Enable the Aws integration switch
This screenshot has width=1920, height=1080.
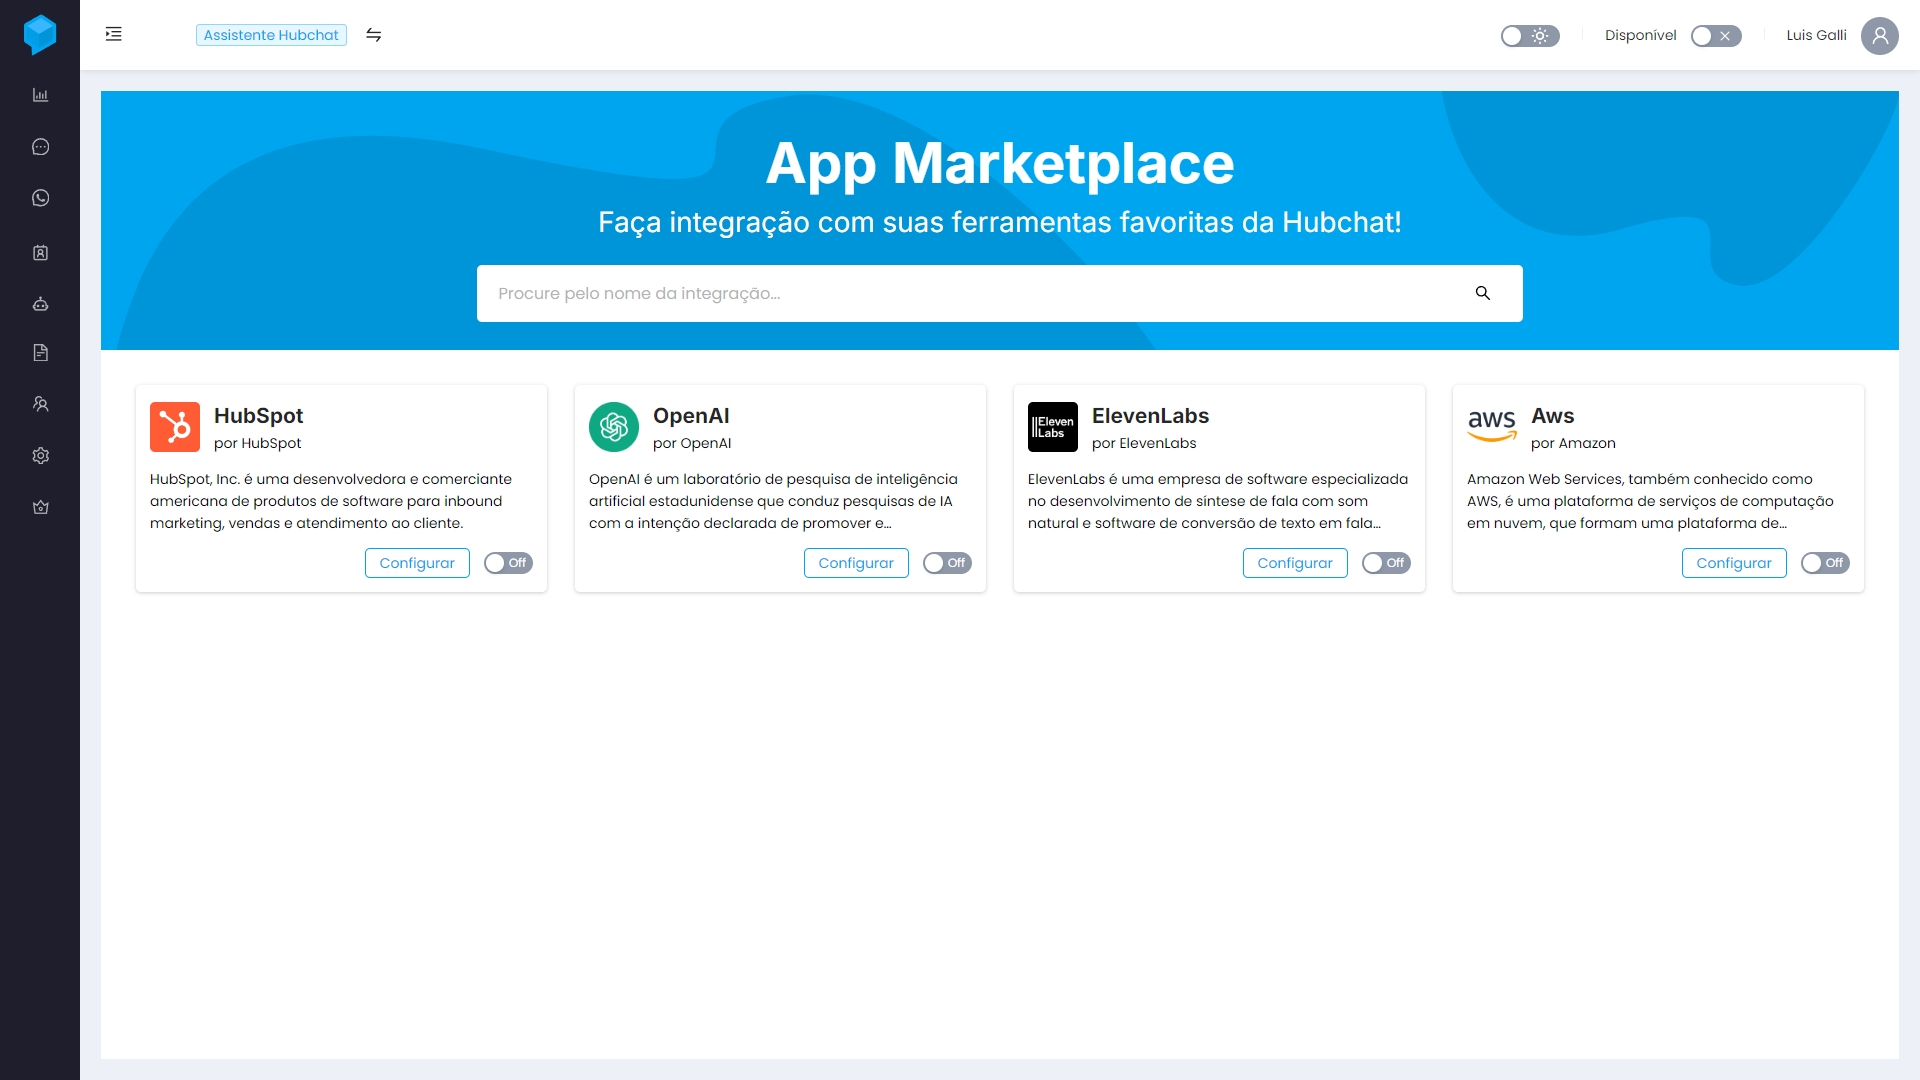coord(1825,563)
